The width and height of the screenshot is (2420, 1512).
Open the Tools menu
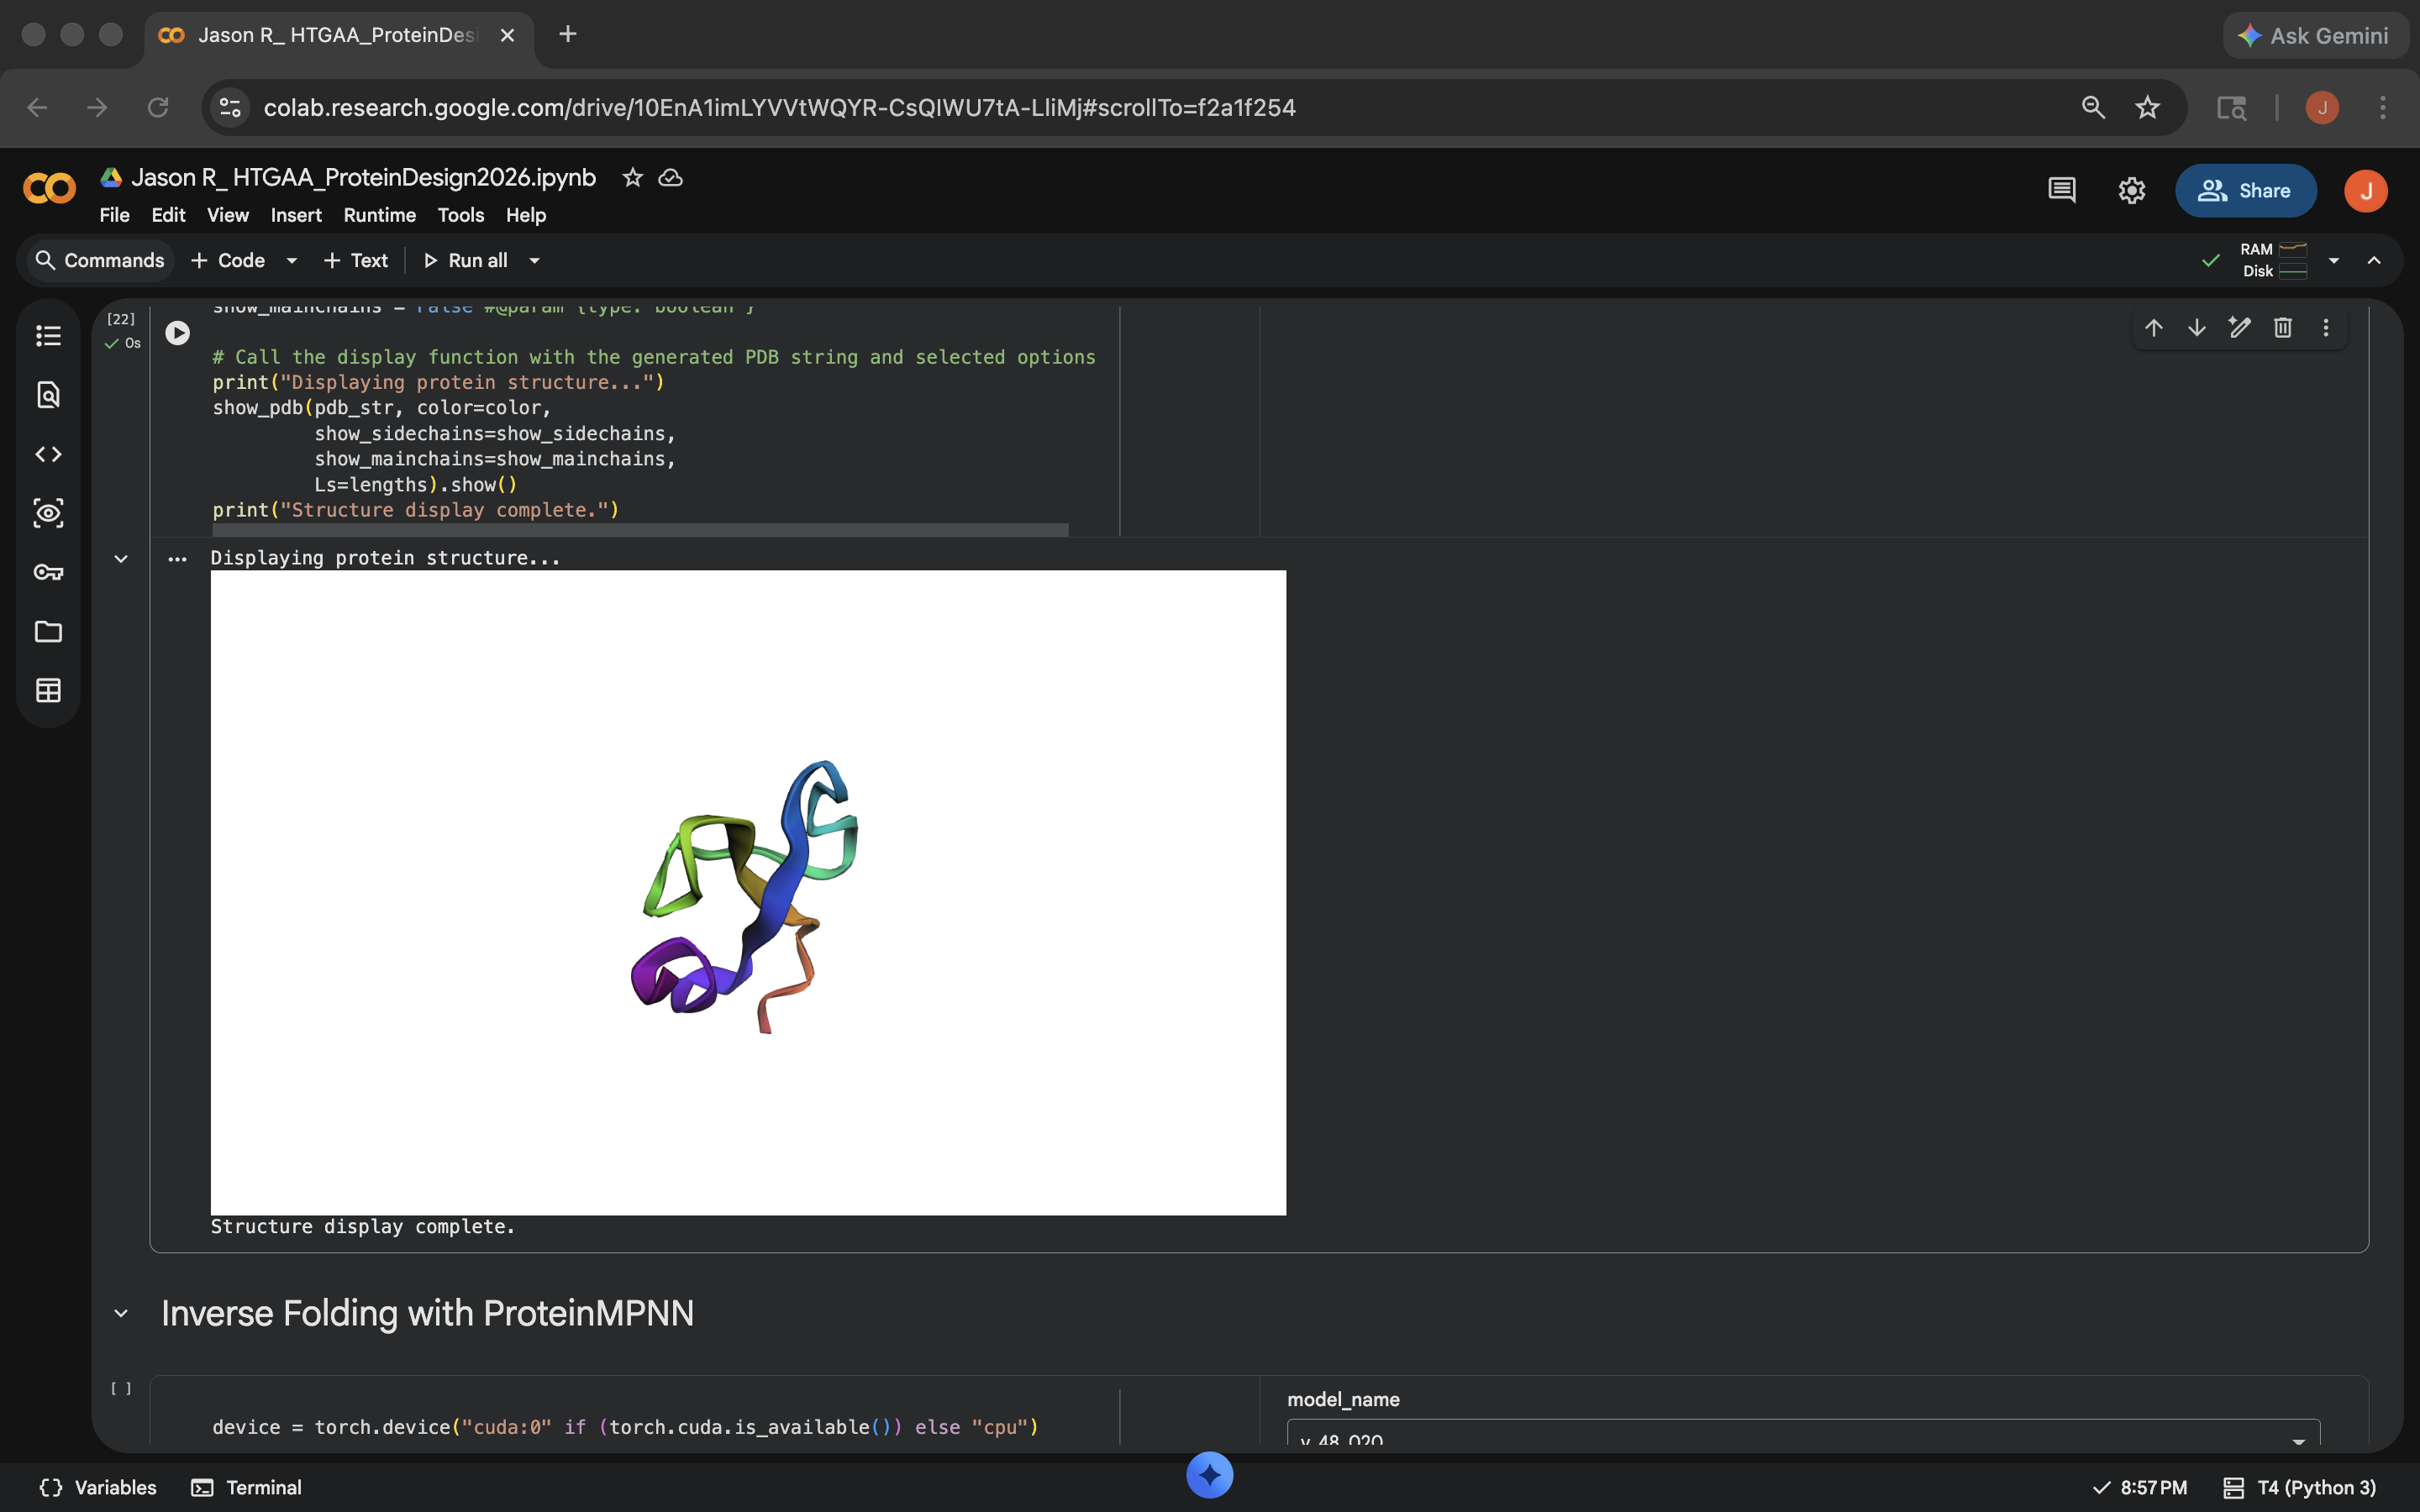click(461, 215)
